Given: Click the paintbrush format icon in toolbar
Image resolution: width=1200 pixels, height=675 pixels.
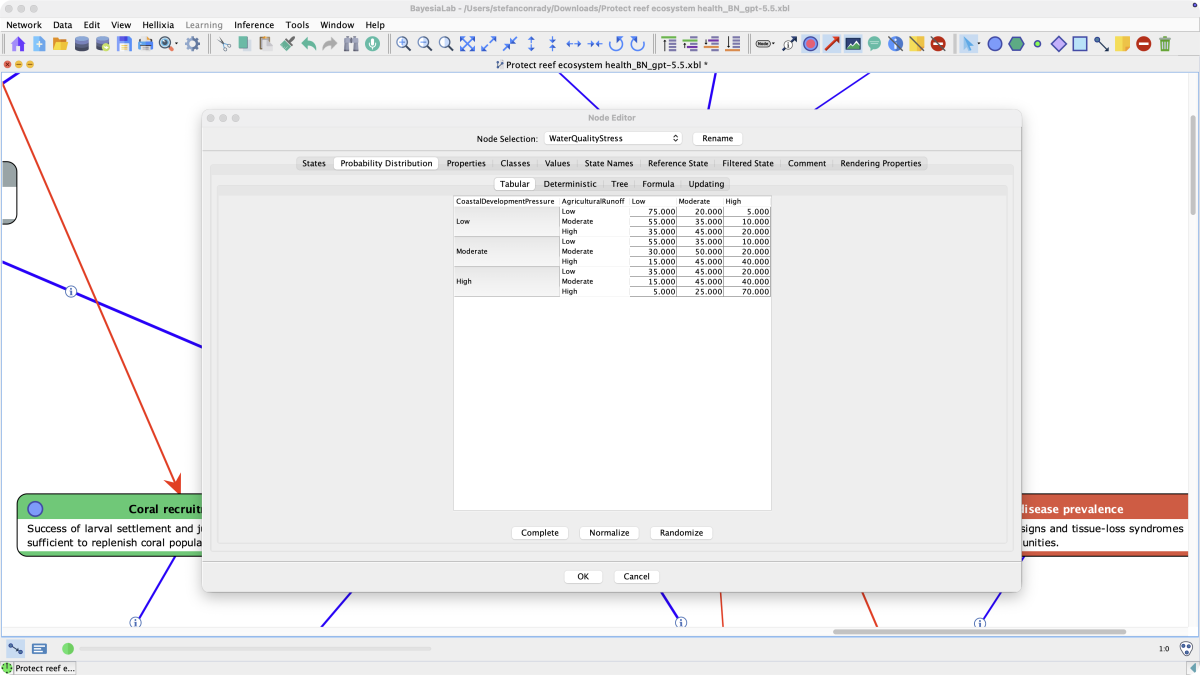Looking at the screenshot, I should 288,44.
